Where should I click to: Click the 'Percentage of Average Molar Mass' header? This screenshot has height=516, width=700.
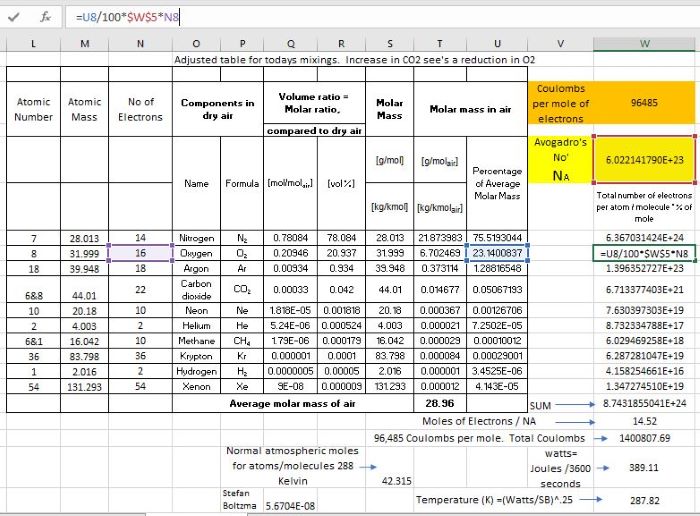(x=497, y=183)
